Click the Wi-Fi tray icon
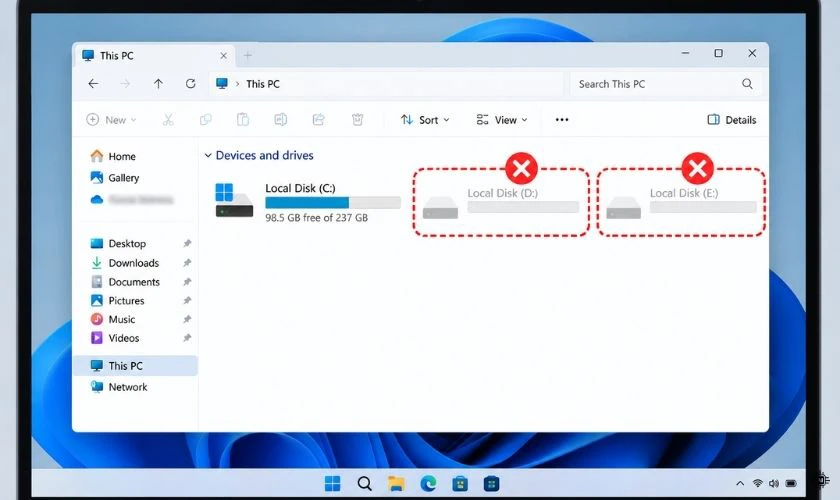The image size is (840, 500). (x=758, y=483)
